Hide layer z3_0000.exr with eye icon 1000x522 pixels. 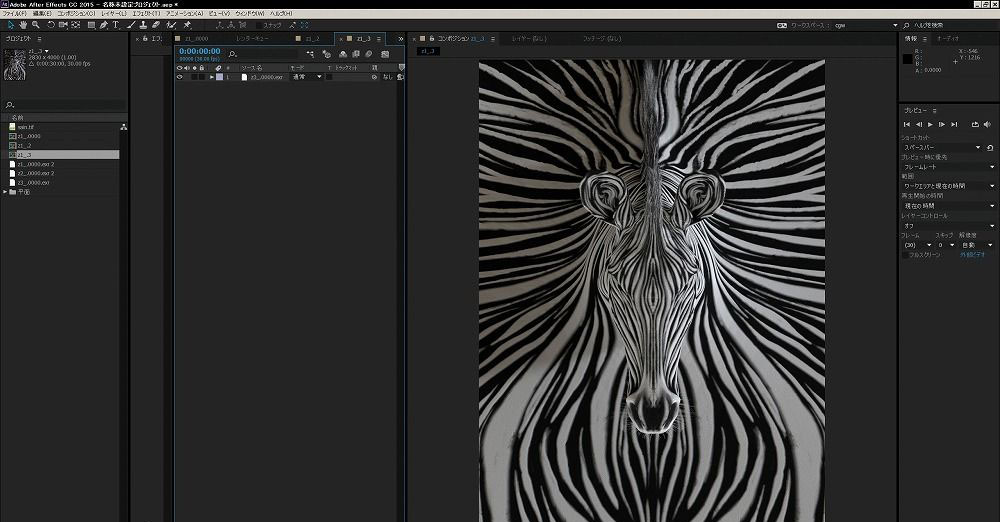click(x=180, y=76)
